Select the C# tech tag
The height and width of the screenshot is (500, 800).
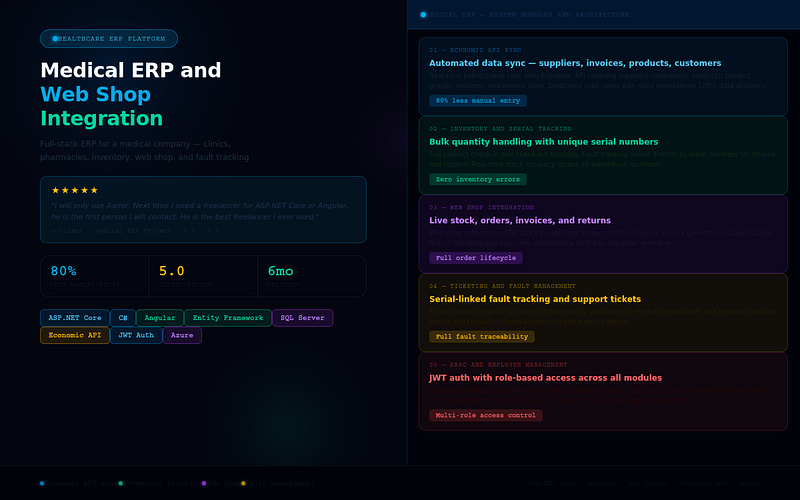pos(123,318)
